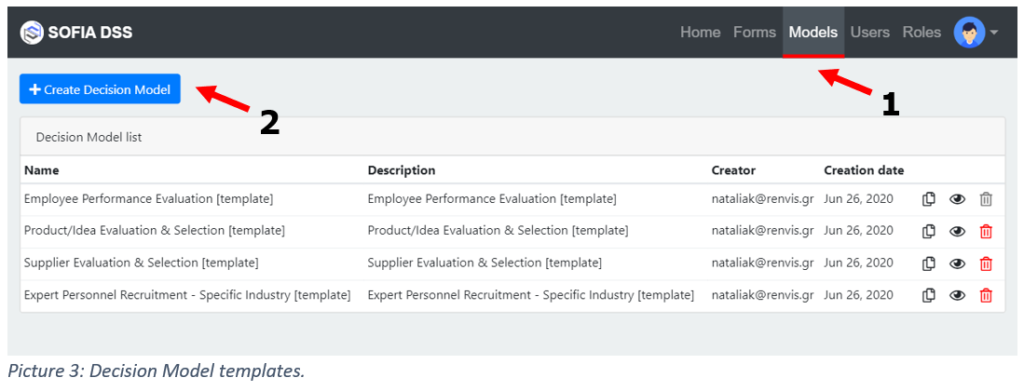This screenshot has height=391, width=1024.
Task: Click the Creation date column header
Action: coord(864,170)
